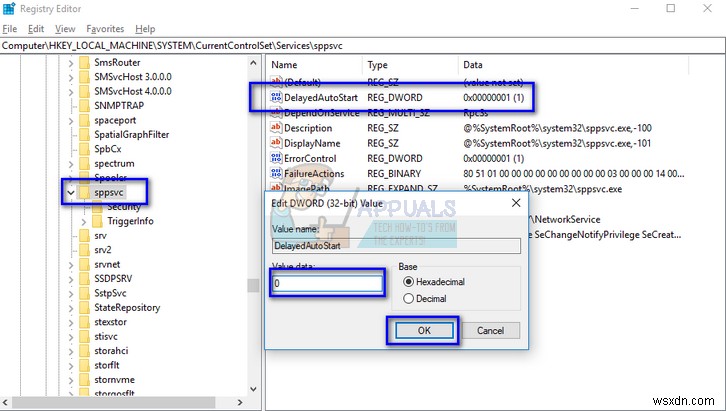This screenshot has height=411, width=726.
Task: Click the stornvme folder icon
Action: pyautogui.click(x=85, y=380)
